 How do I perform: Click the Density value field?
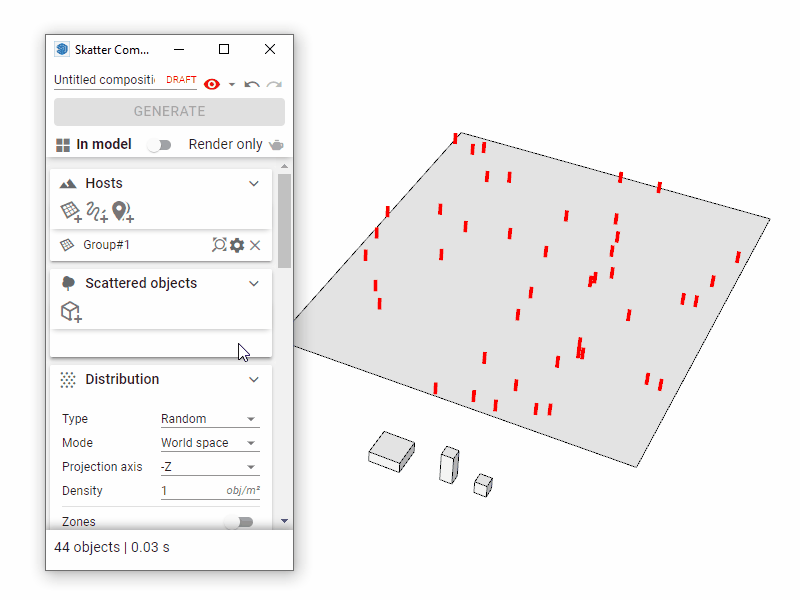pos(190,491)
